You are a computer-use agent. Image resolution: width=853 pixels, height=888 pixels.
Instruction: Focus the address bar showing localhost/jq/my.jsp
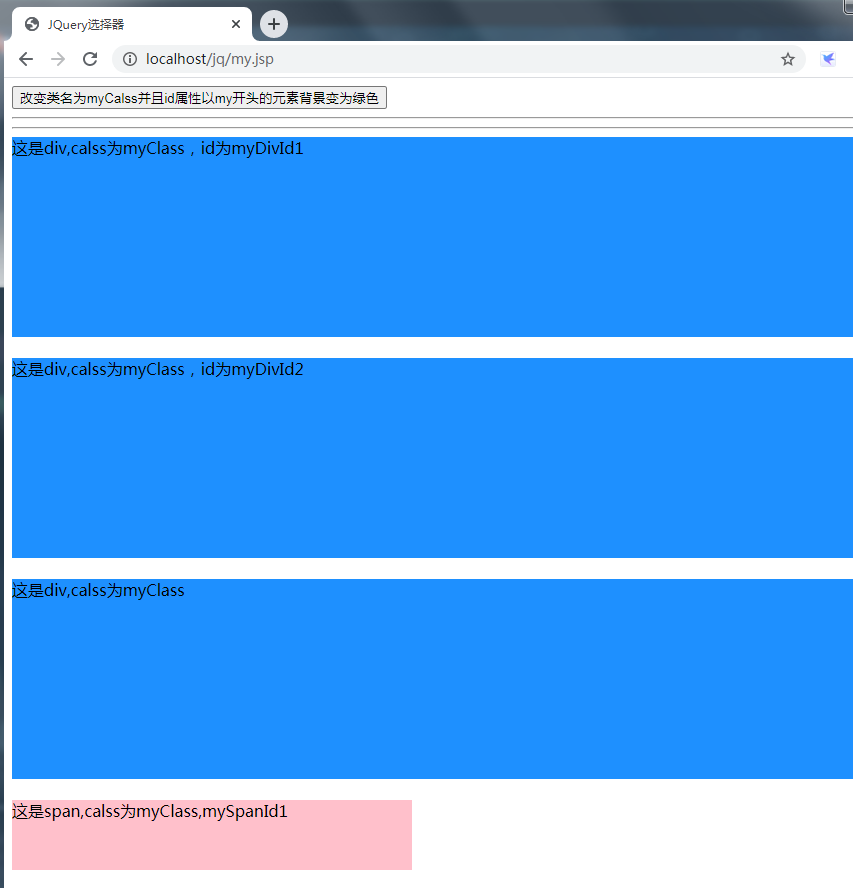pyautogui.click(x=459, y=59)
